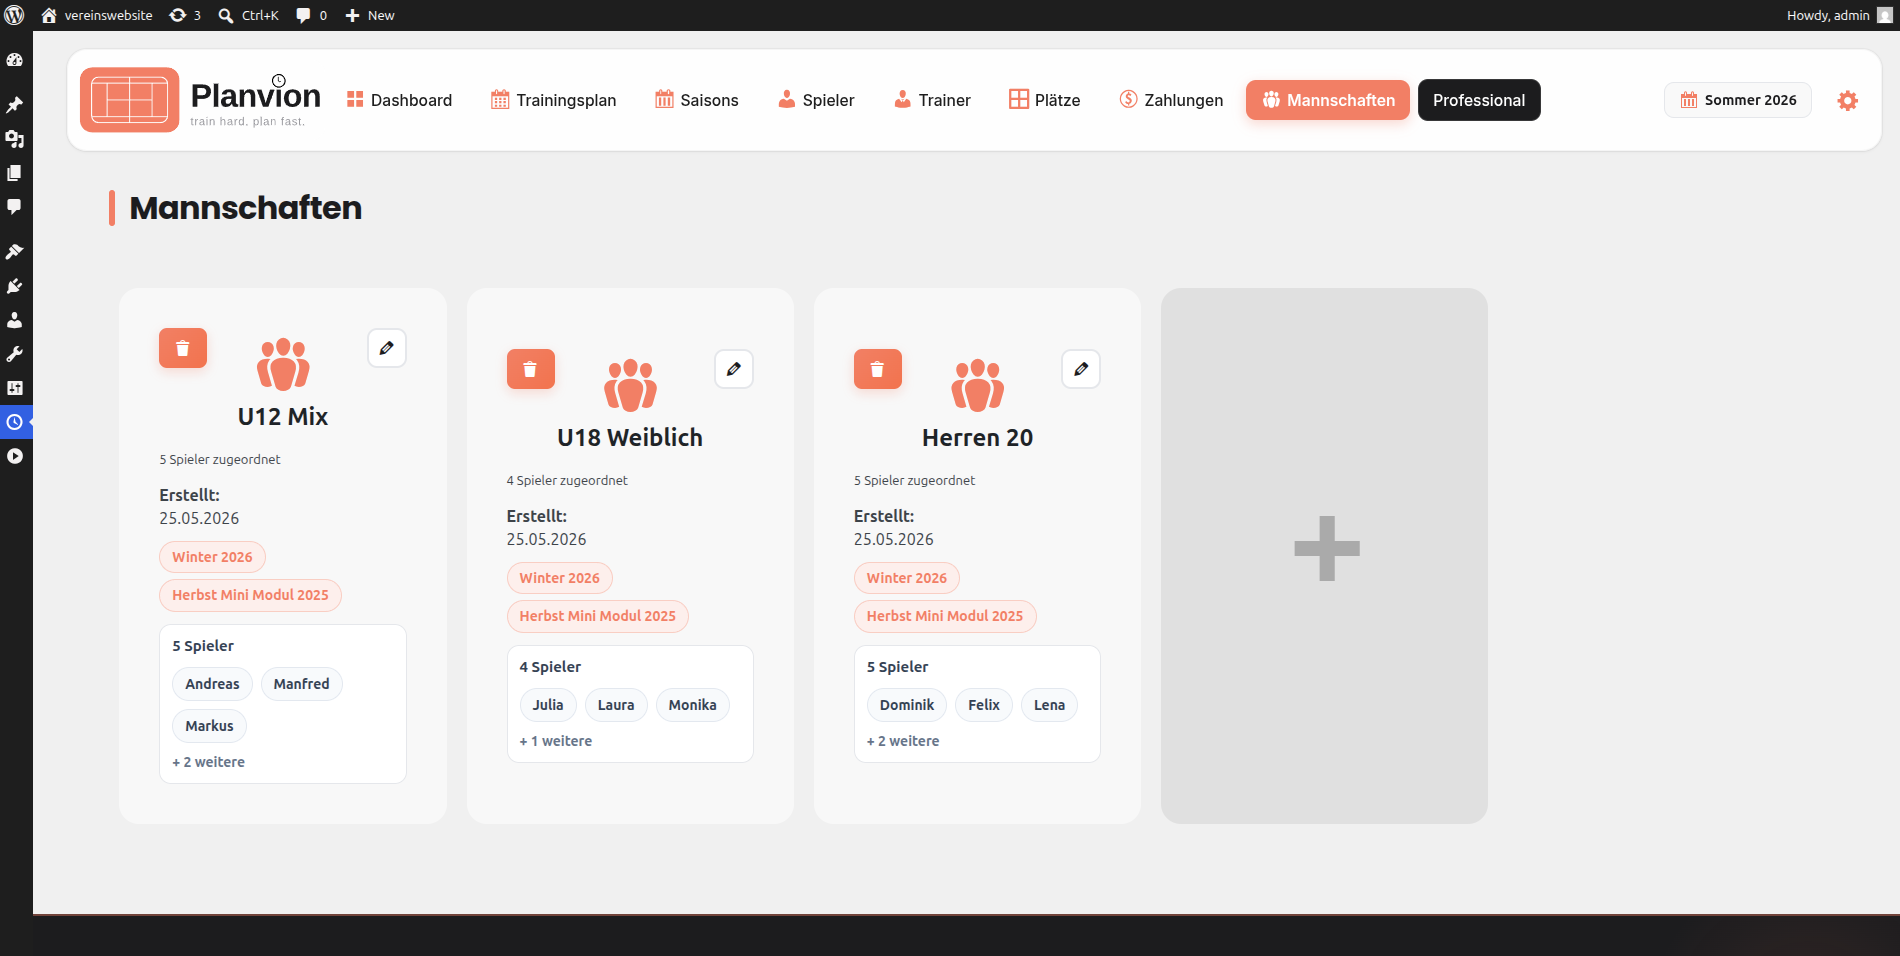Navigate to Trainer

[x=933, y=100]
